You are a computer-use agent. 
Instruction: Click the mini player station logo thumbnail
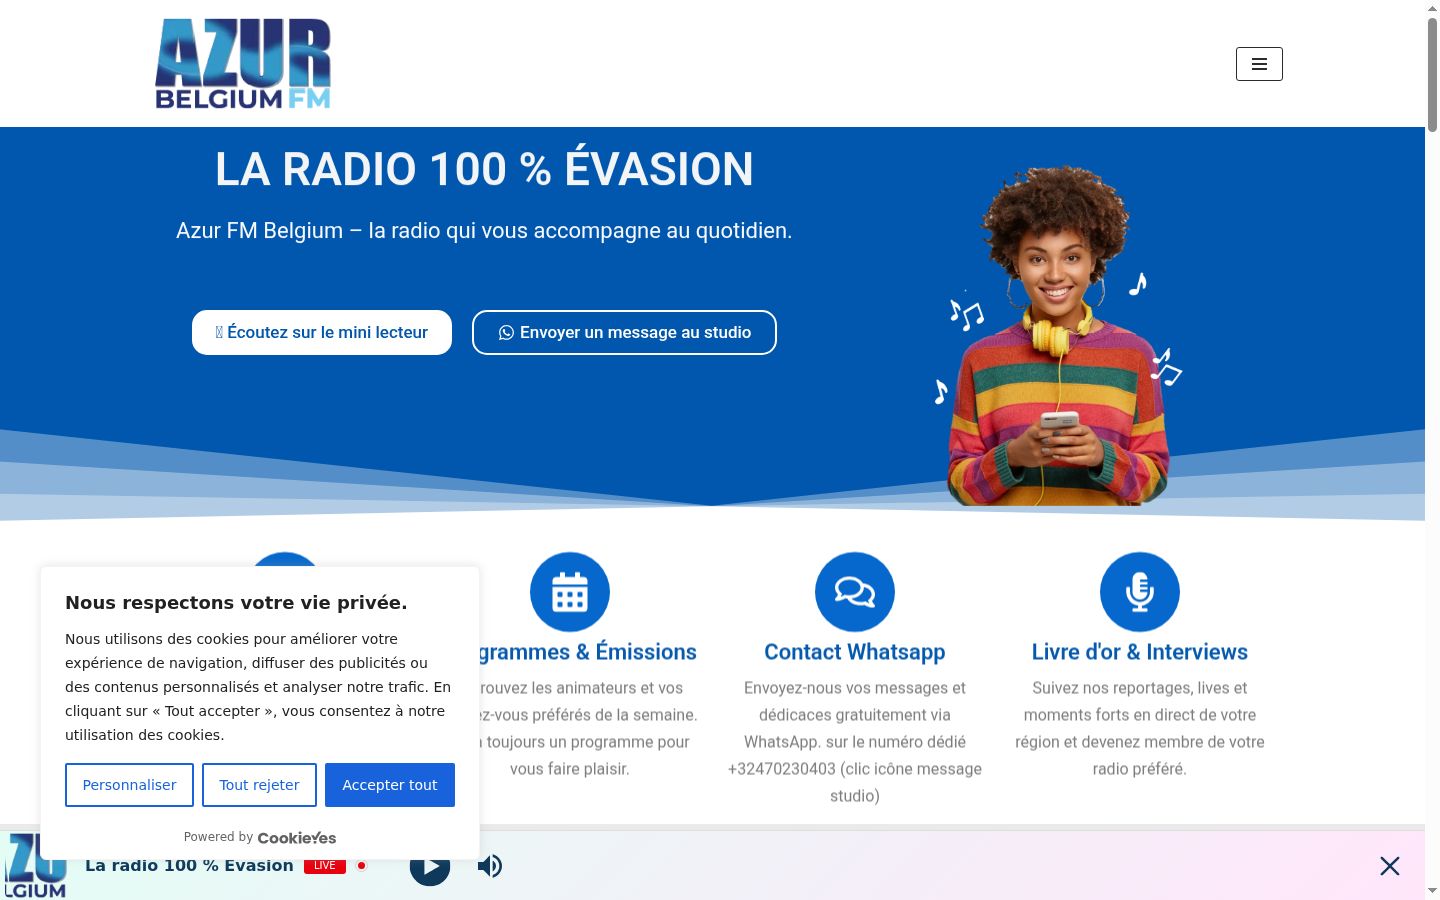click(x=35, y=866)
